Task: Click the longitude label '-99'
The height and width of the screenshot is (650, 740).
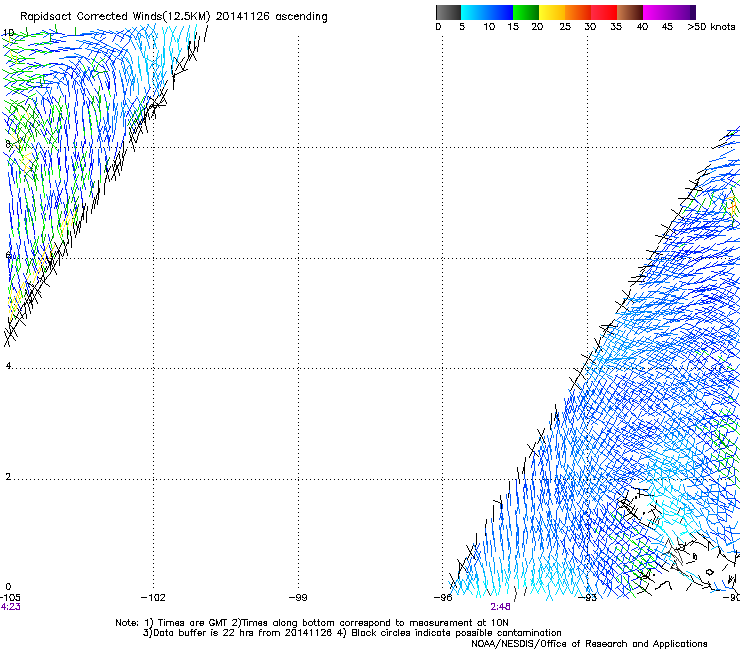Action: (298, 598)
